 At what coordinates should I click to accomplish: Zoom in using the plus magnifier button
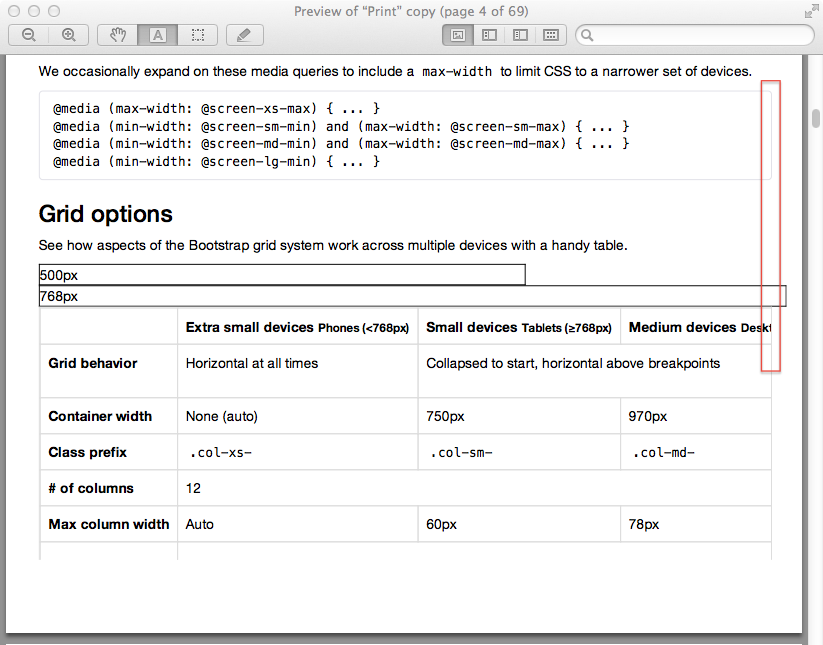[x=69, y=35]
